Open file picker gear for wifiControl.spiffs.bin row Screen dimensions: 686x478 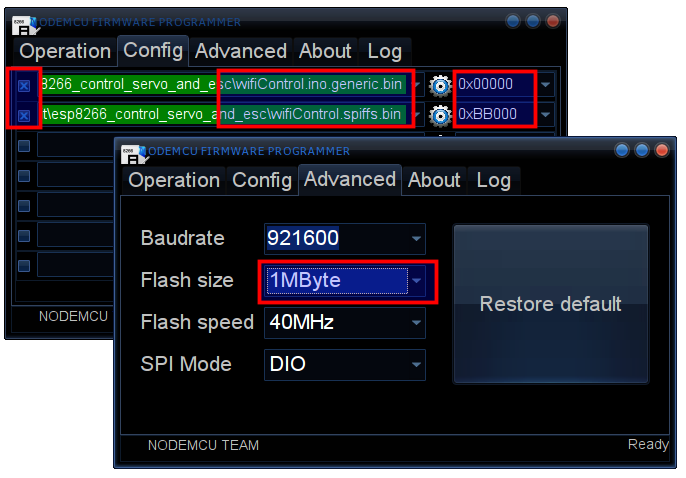(440, 116)
